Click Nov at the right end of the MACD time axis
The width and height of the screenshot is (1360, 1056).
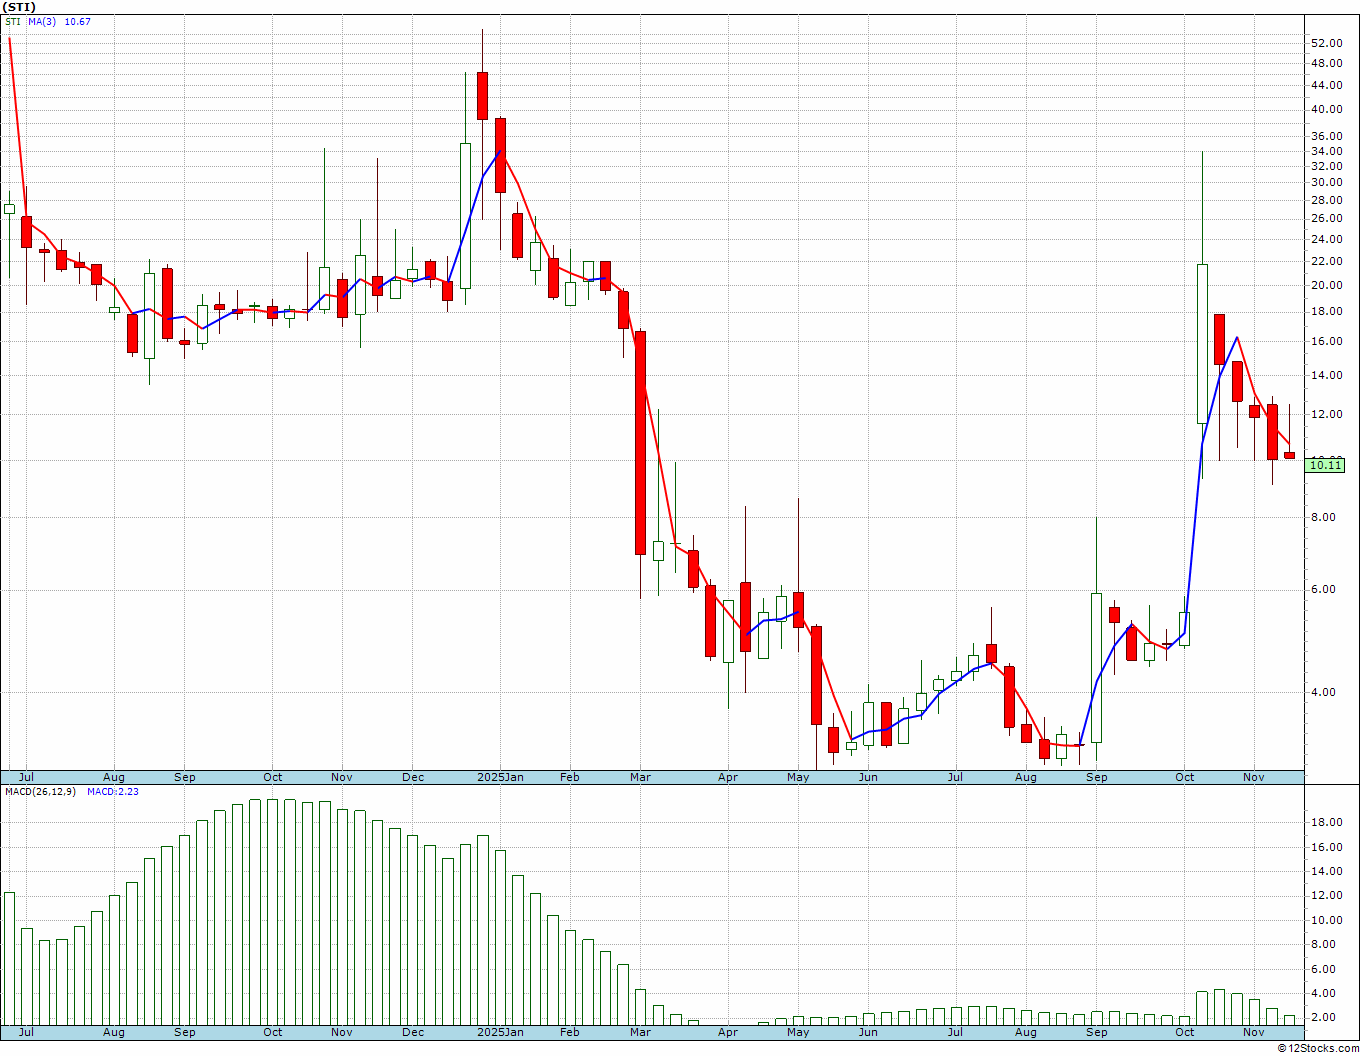pos(1253,1032)
